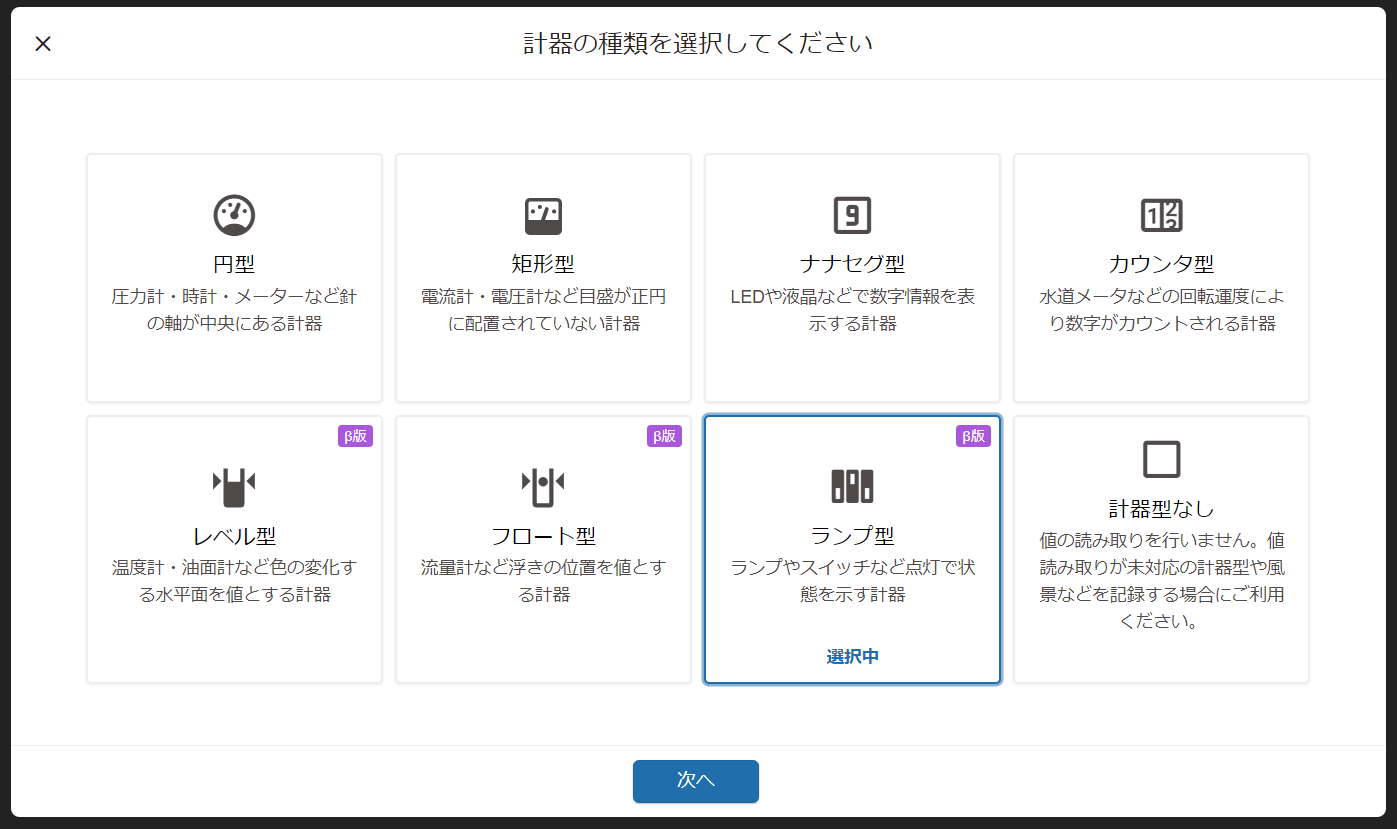
Task: Click the float type icon
Action: [x=543, y=485]
